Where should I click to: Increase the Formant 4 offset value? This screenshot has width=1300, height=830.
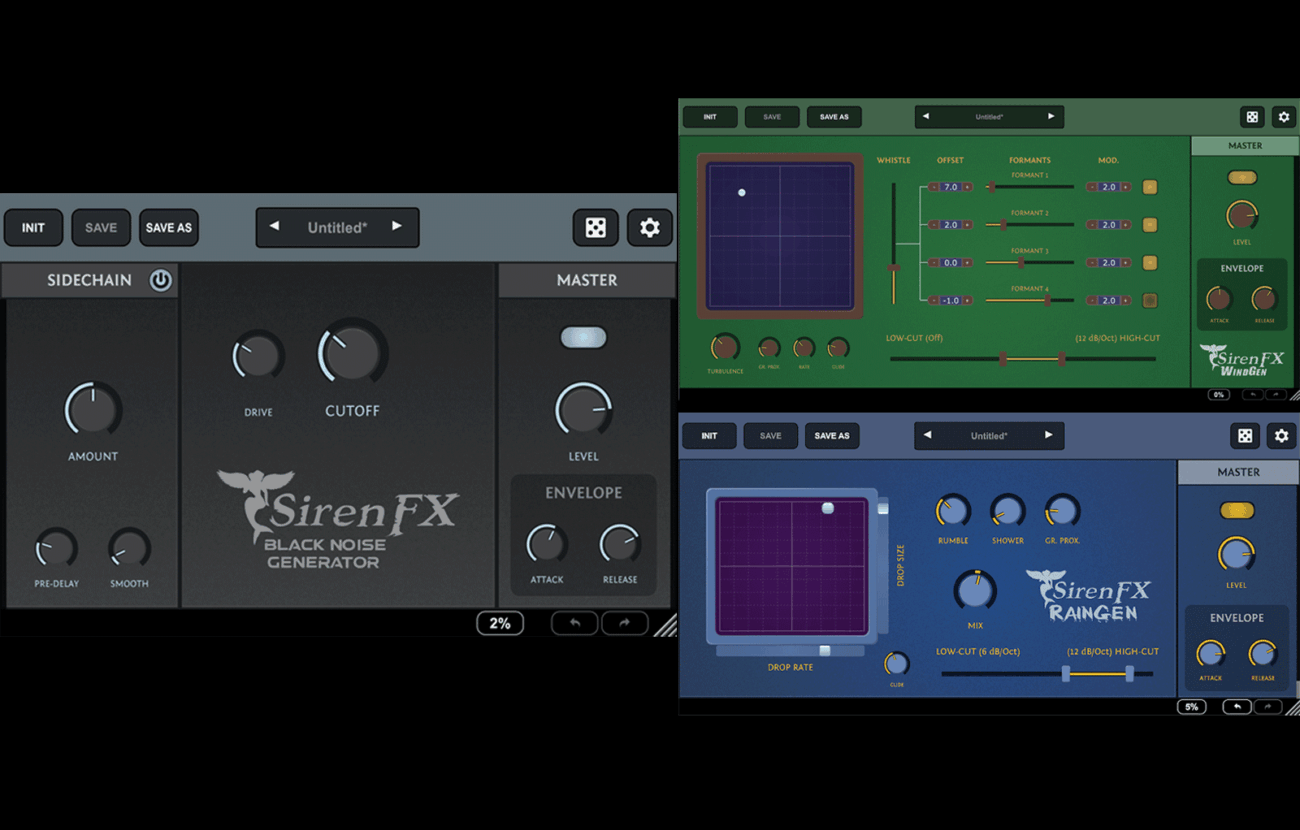coord(967,300)
